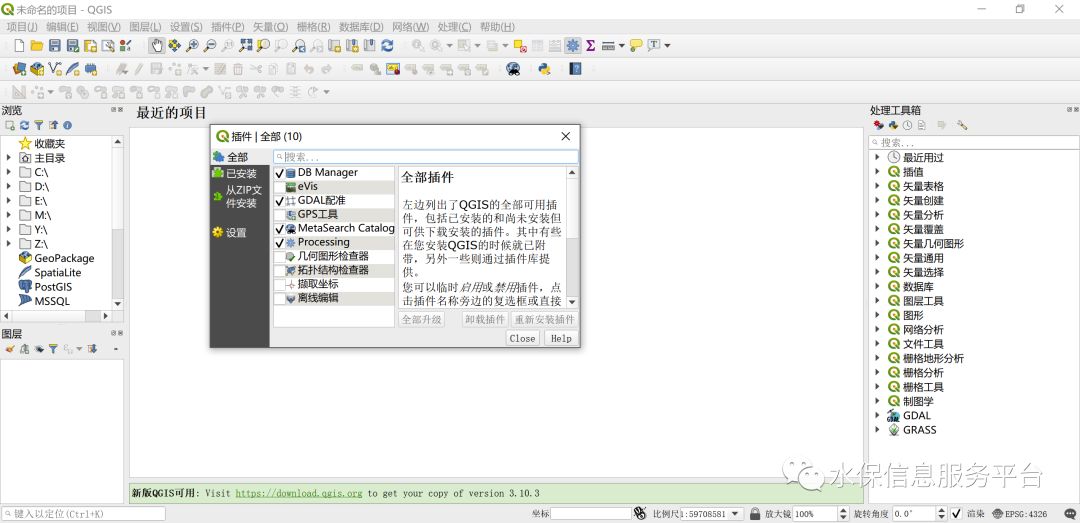Open Processing toolbox via gear toolbar icon
The width and height of the screenshot is (1080, 523).
[x=573, y=46]
